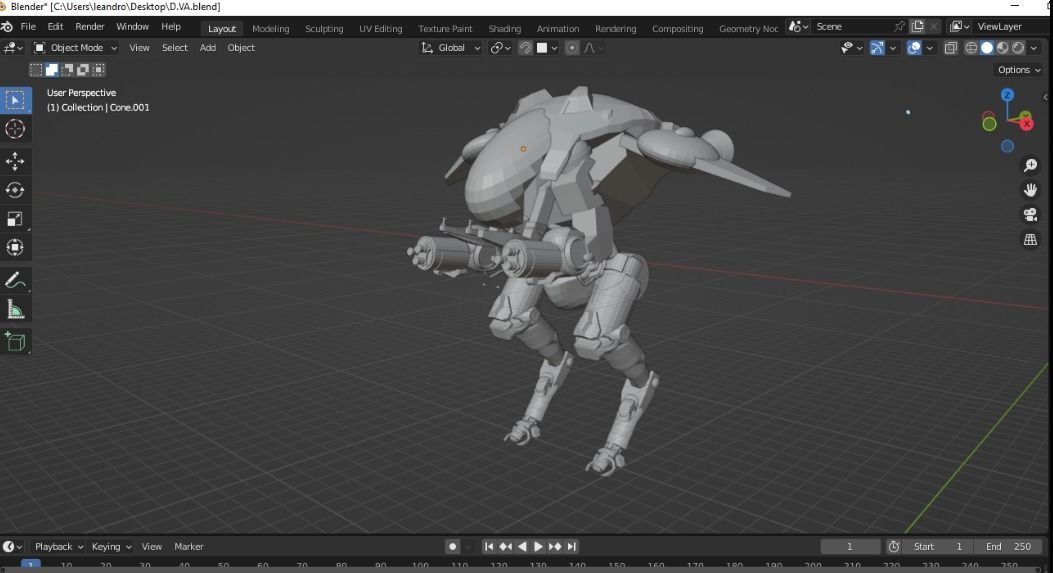This screenshot has width=1053, height=573.
Task: Choose the Annotate pencil tool
Action: (15, 280)
